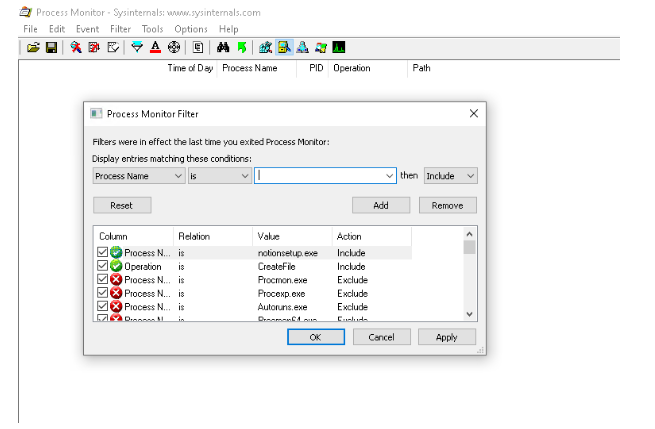Click red exclude icon on Procexp.exe row
Screen dimensions: 655x429
coord(116,293)
